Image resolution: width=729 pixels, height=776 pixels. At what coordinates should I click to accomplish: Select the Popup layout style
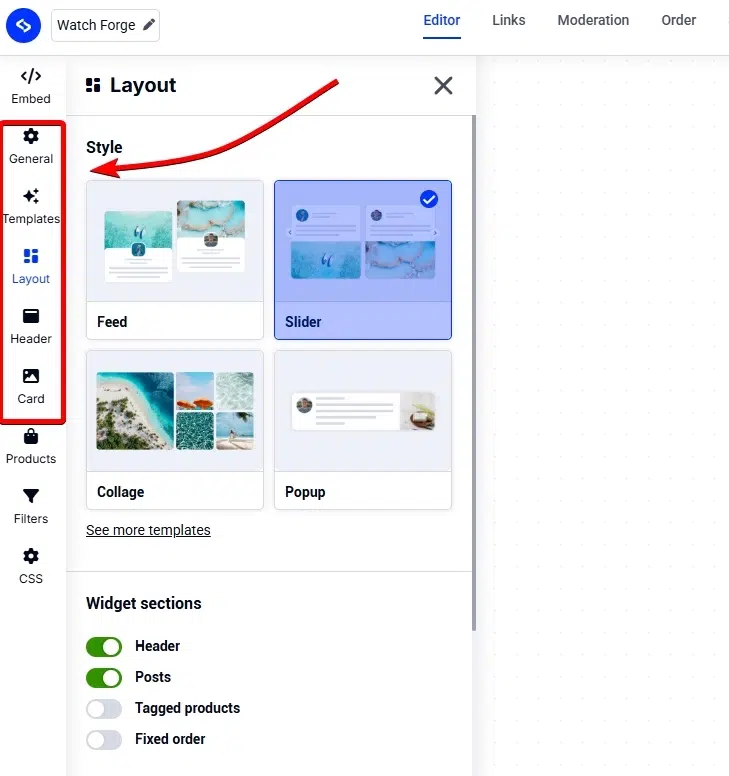point(363,430)
